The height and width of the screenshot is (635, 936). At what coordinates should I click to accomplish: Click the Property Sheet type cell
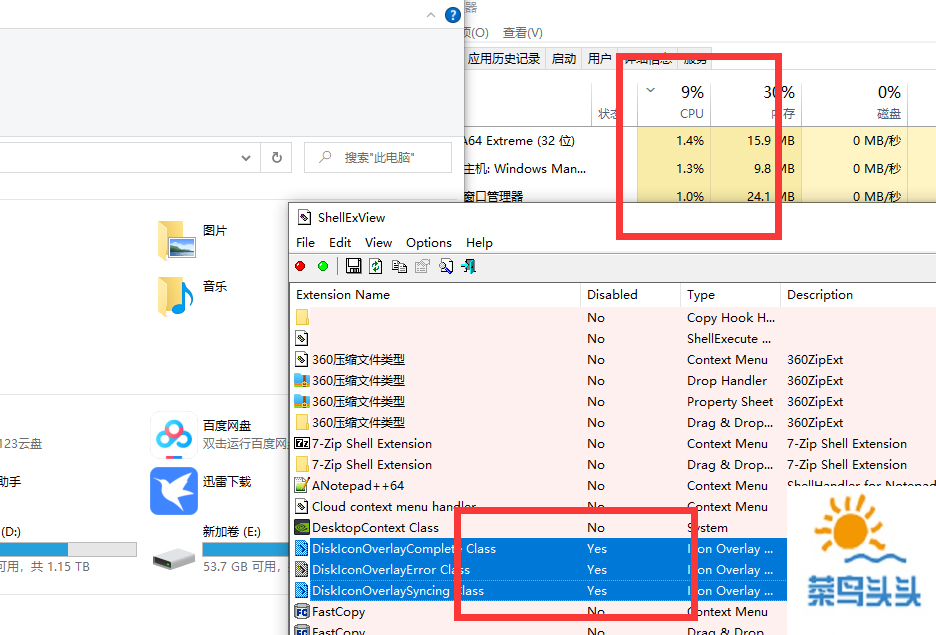(x=729, y=402)
